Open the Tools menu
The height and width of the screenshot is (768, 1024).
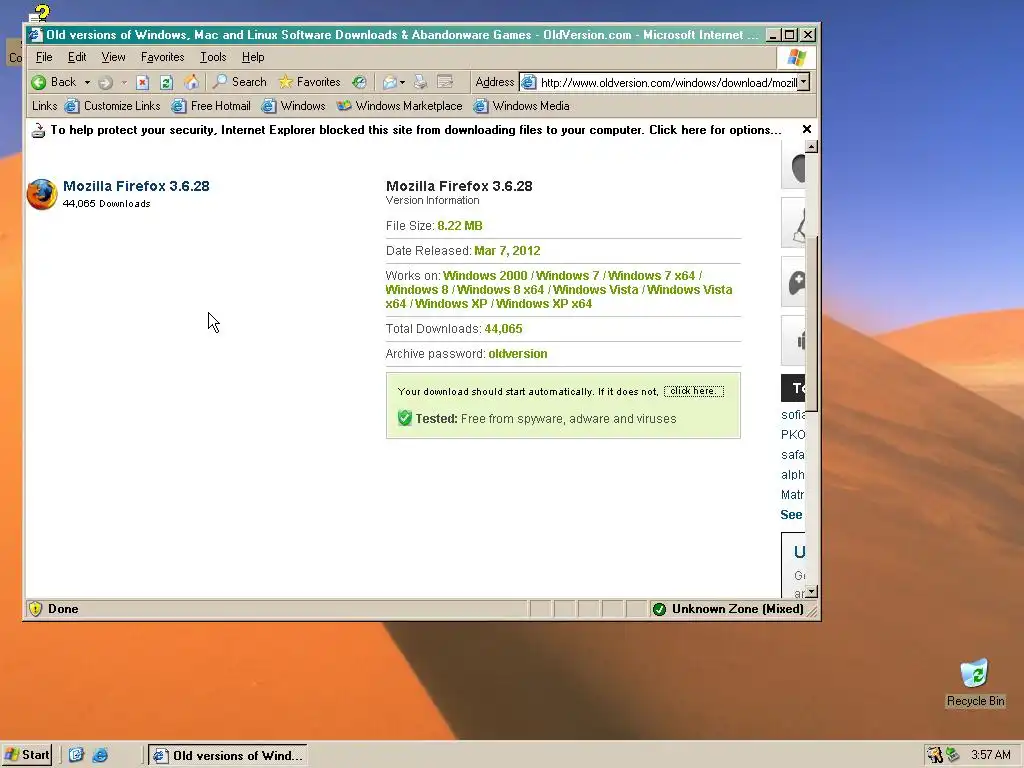click(x=213, y=57)
